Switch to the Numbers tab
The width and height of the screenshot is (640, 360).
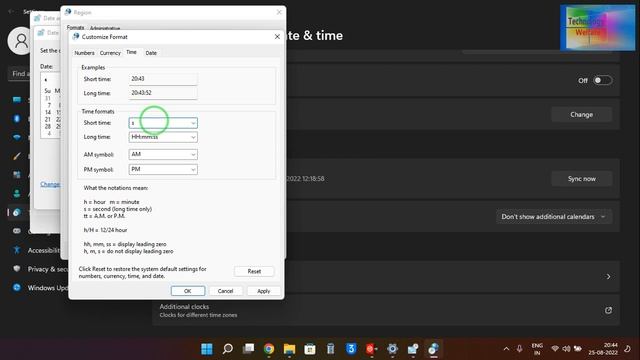click(x=84, y=53)
